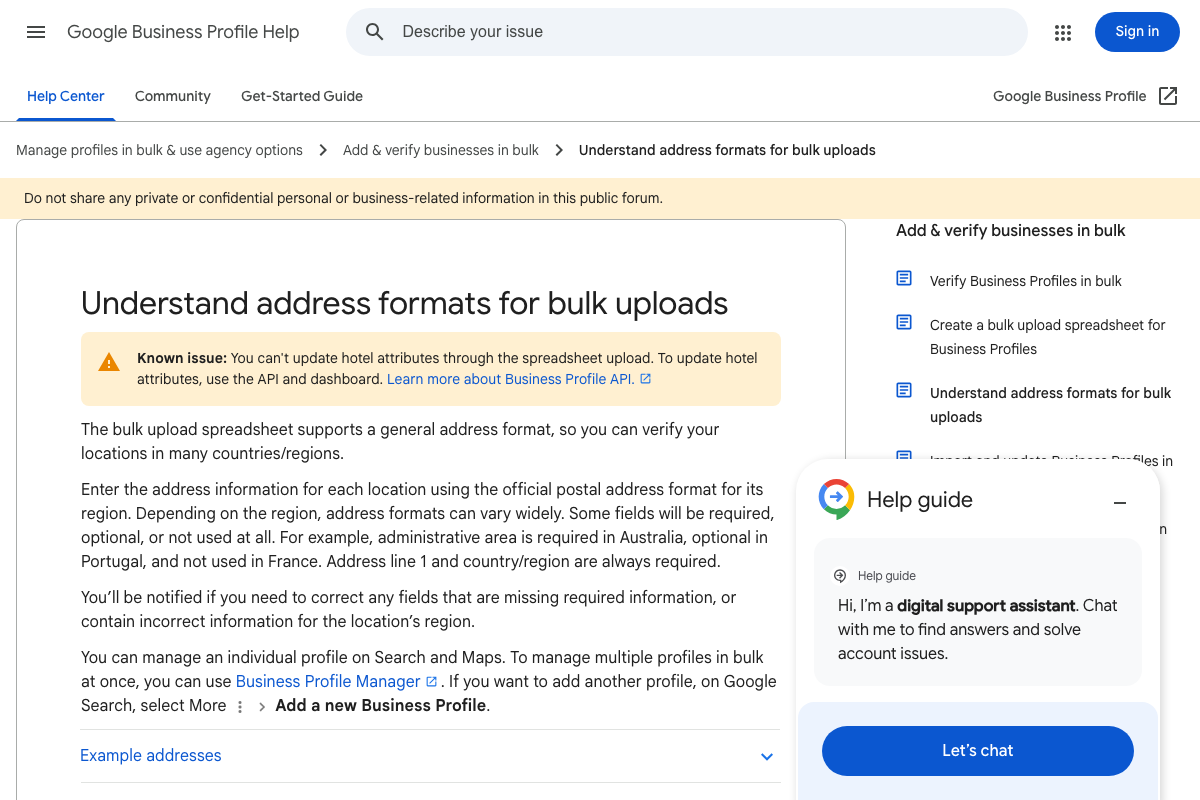Click the privacy notice banner text
The height and width of the screenshot is (800, 1200).
tap(343, 198)
